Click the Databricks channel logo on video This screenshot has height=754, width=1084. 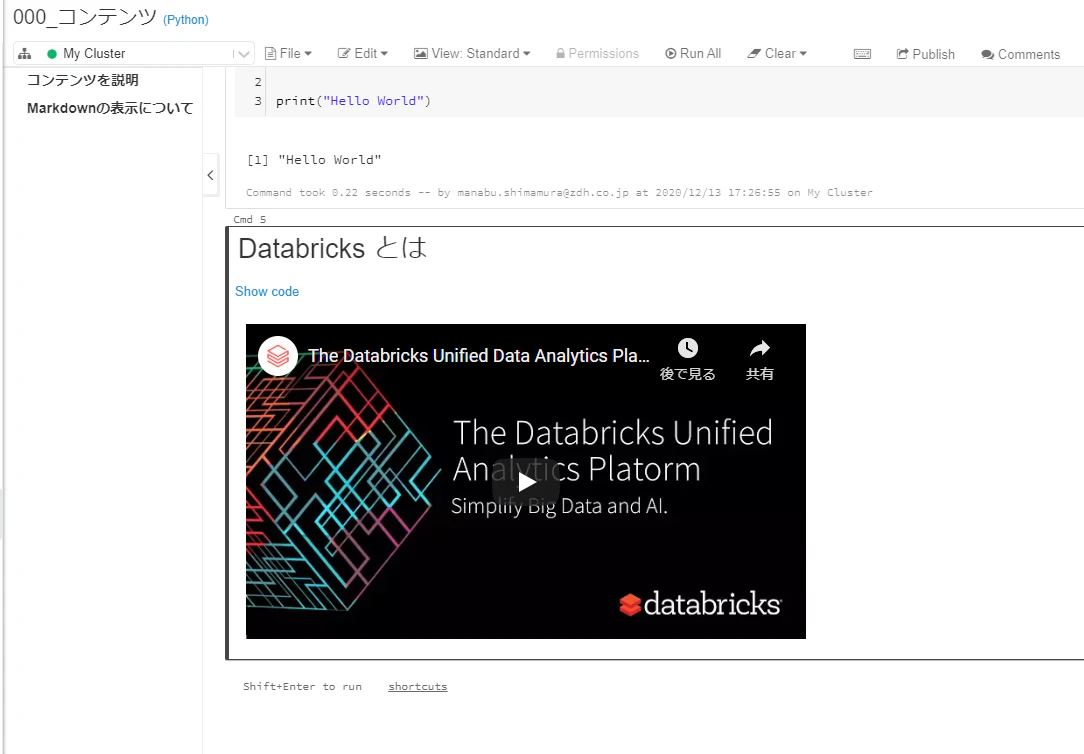278,356
